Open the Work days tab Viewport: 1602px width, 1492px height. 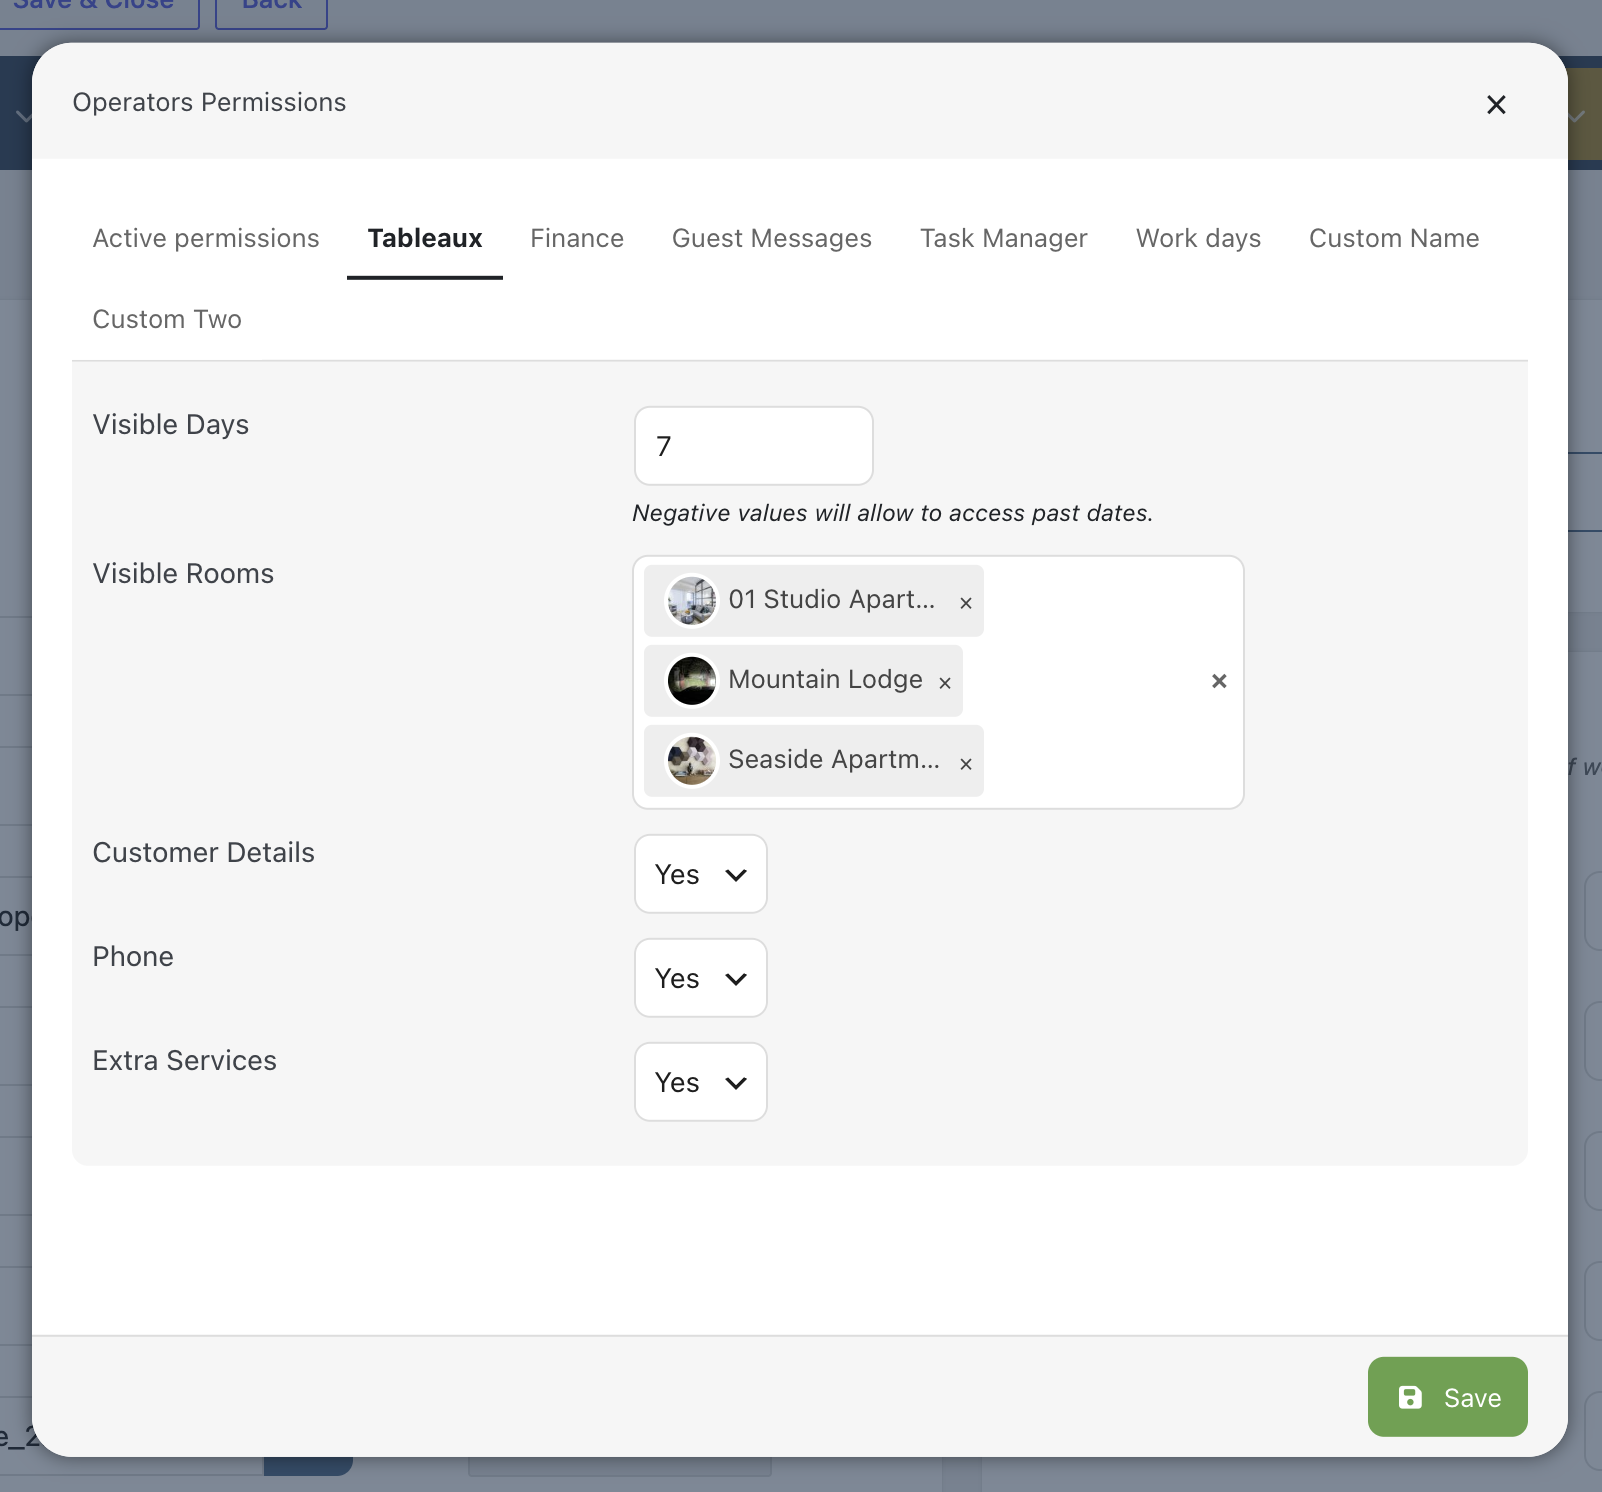(1198, 238)
